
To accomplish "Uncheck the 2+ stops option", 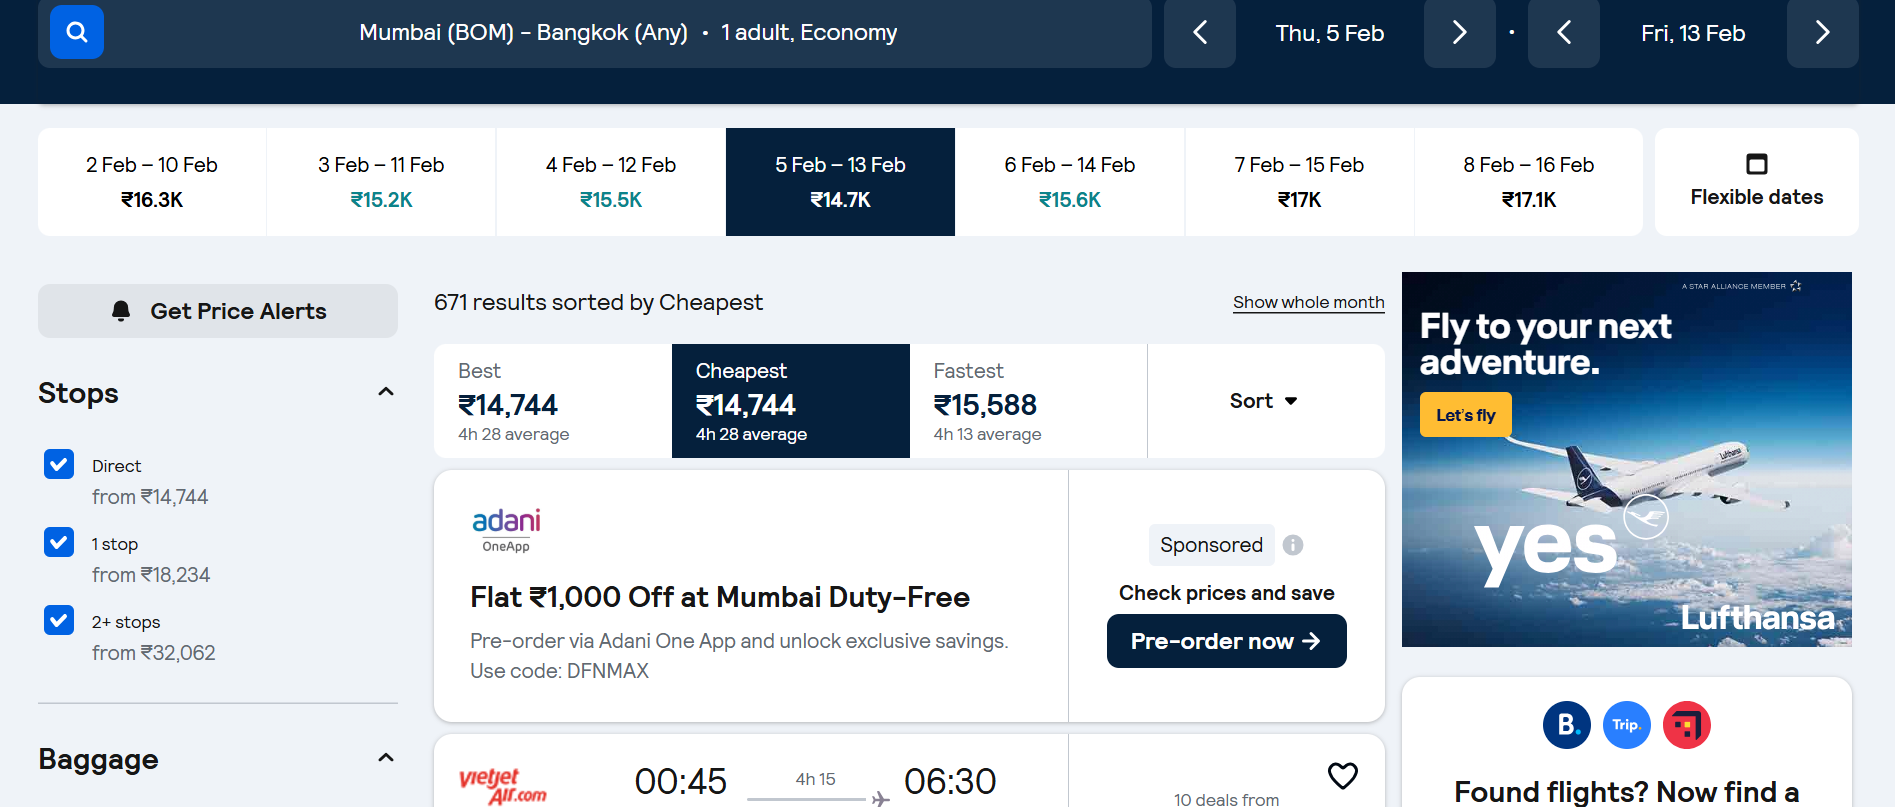I will (58, 620).
